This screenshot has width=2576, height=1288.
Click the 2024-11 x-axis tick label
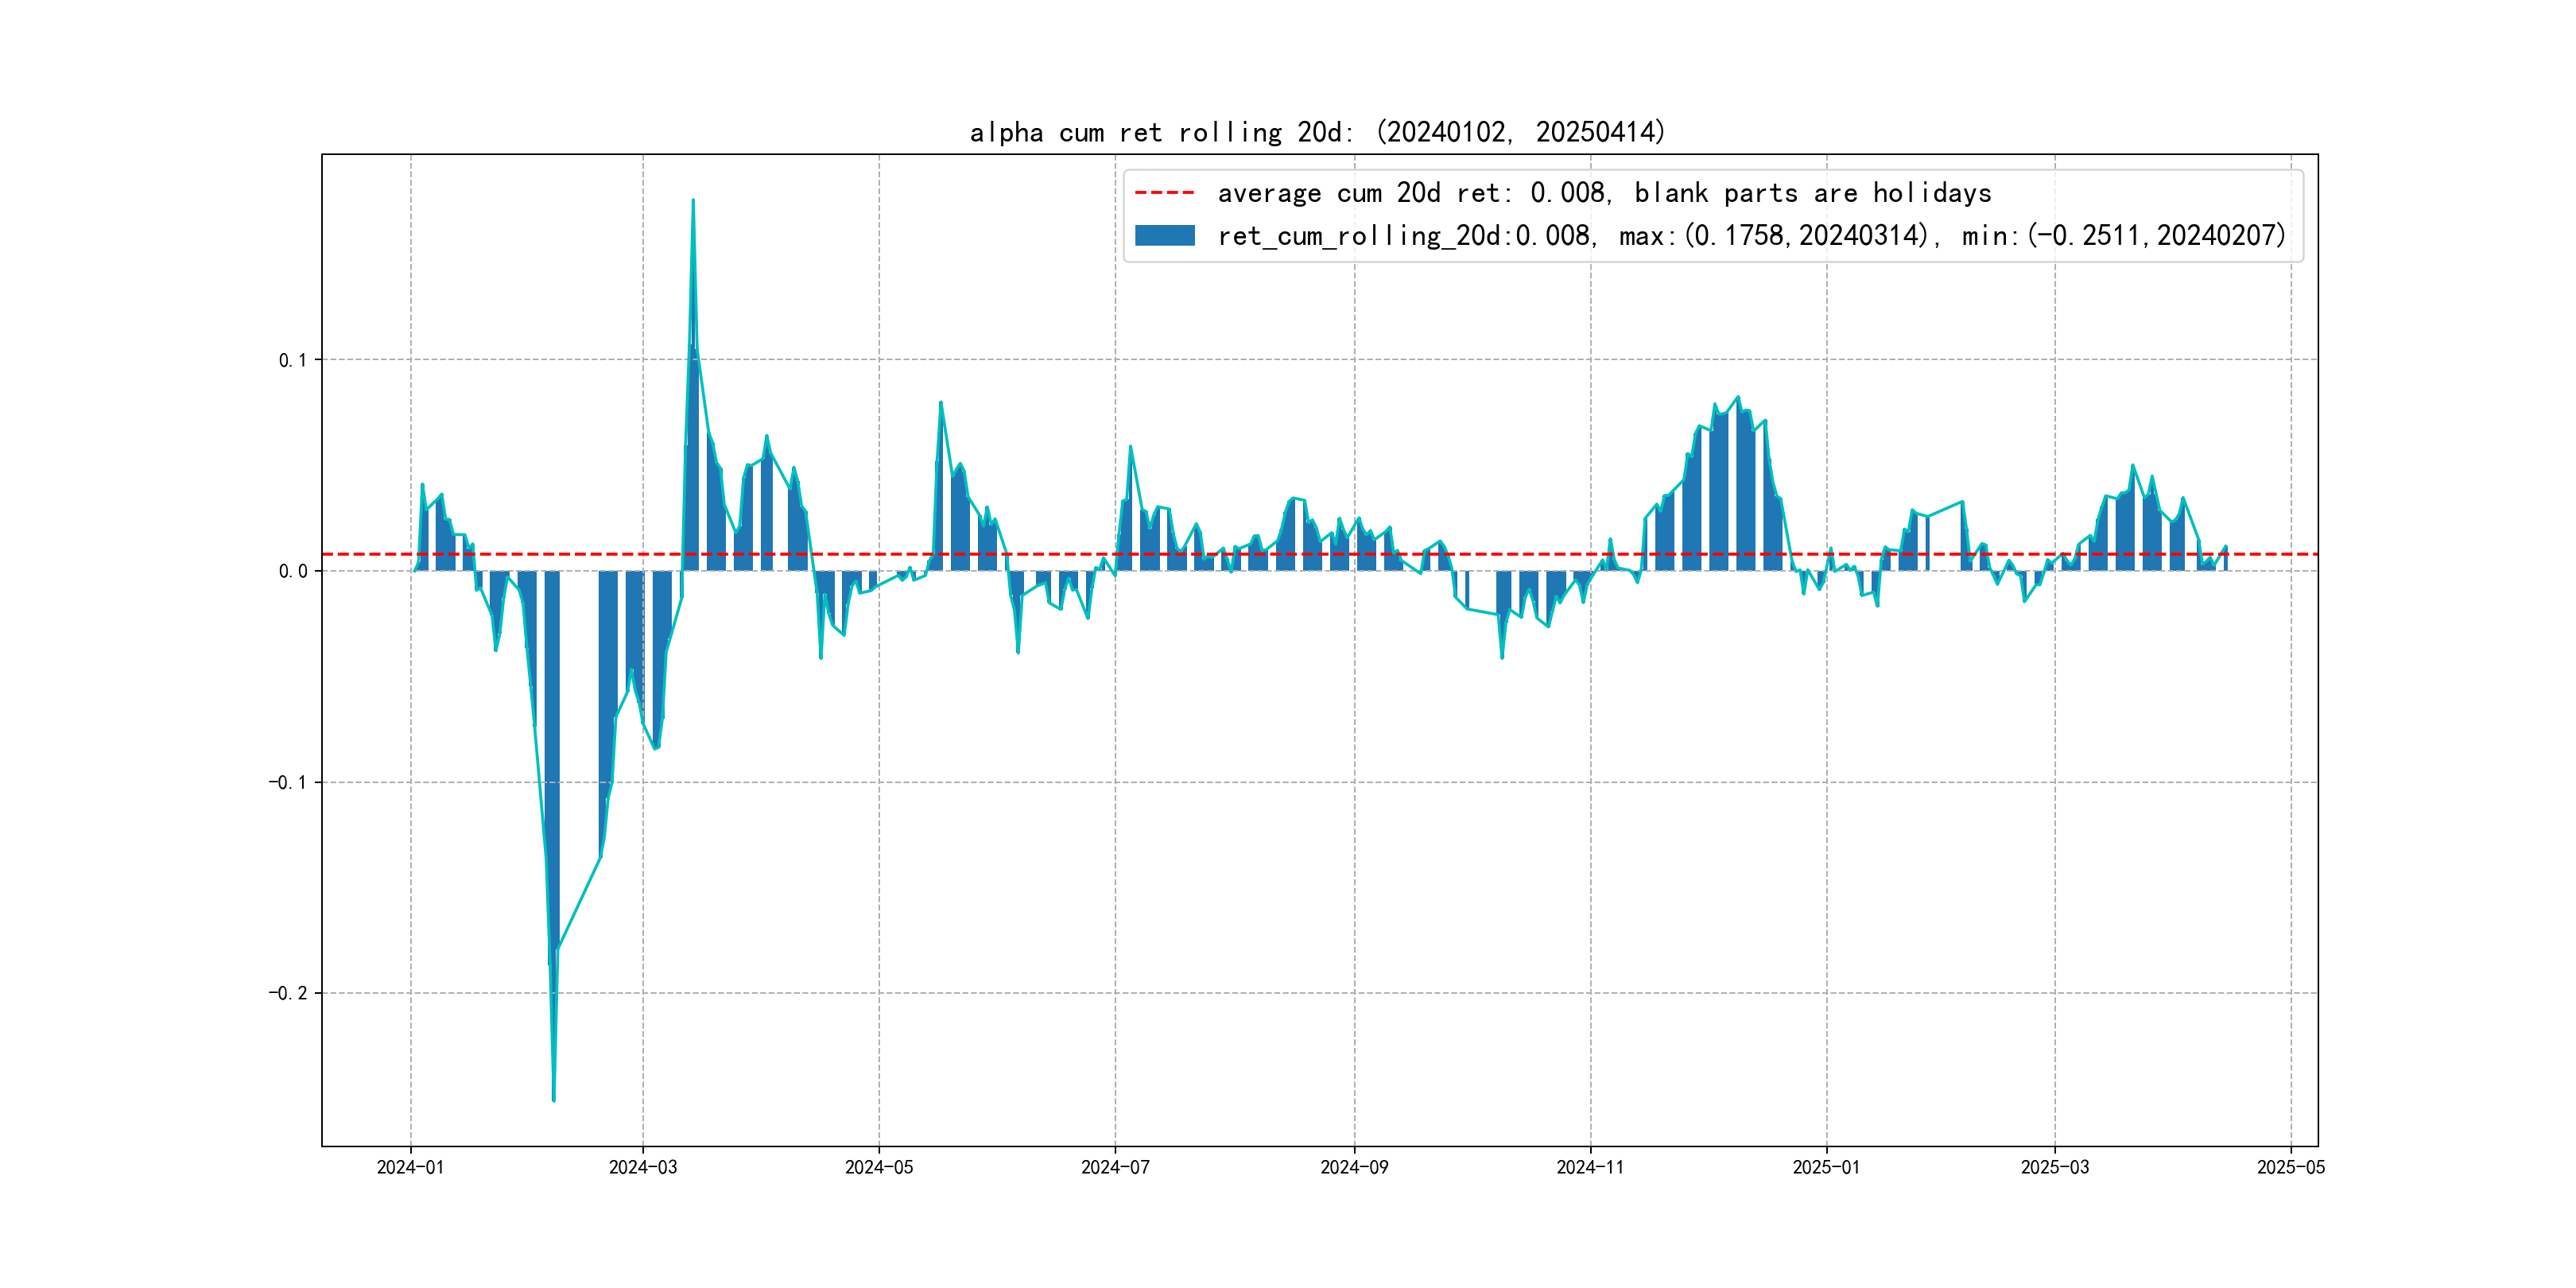[1590, 1167]
